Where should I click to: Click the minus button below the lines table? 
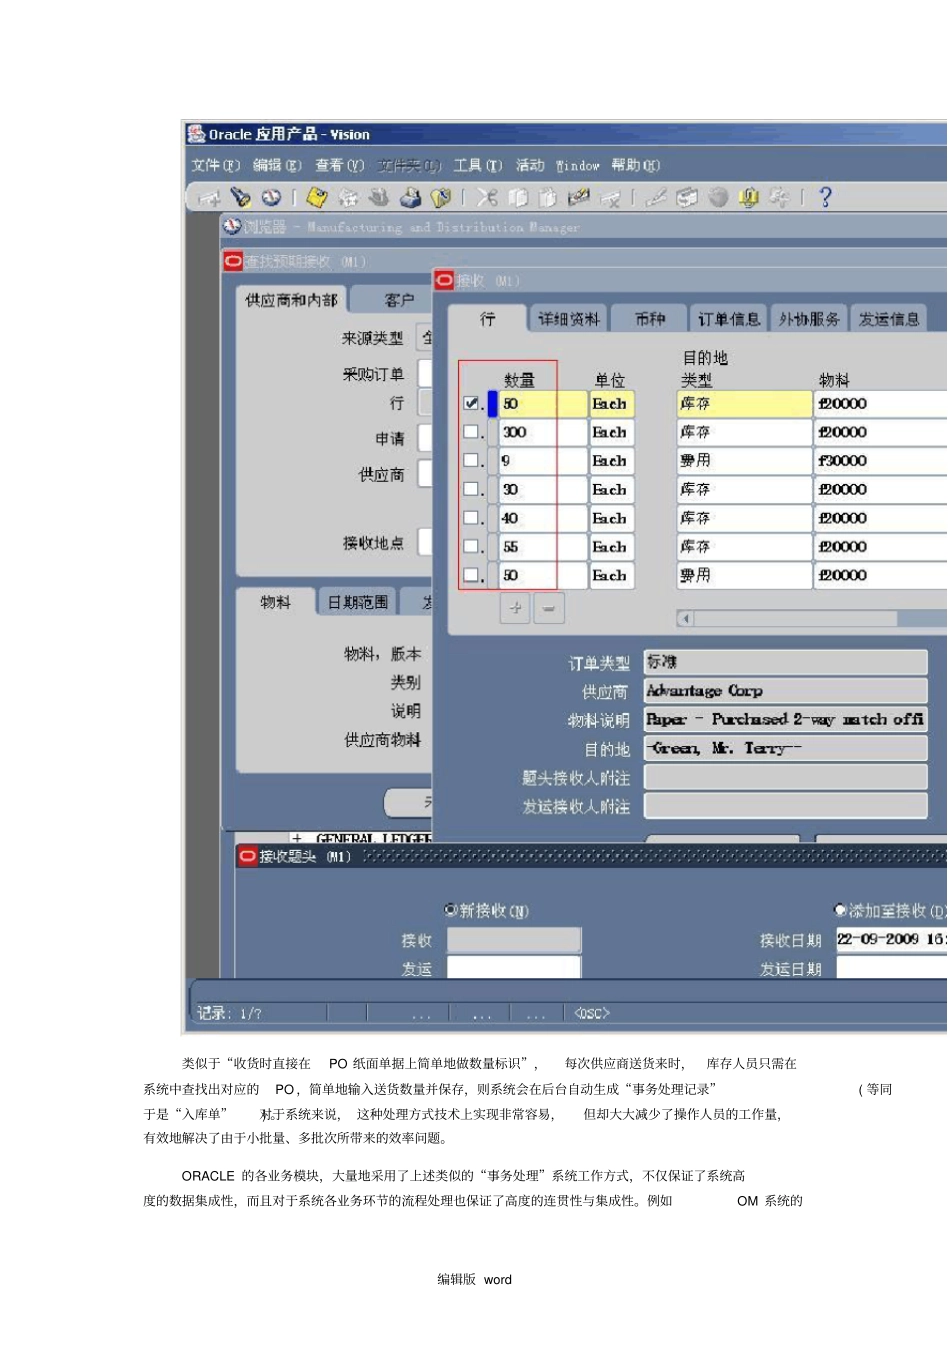[x=549, y=607]
